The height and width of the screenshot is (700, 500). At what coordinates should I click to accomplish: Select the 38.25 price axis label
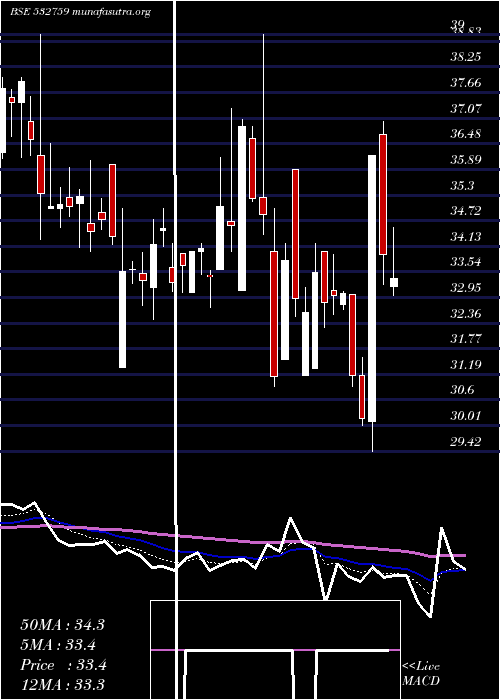pyautogui.click(x=466, y=57)
